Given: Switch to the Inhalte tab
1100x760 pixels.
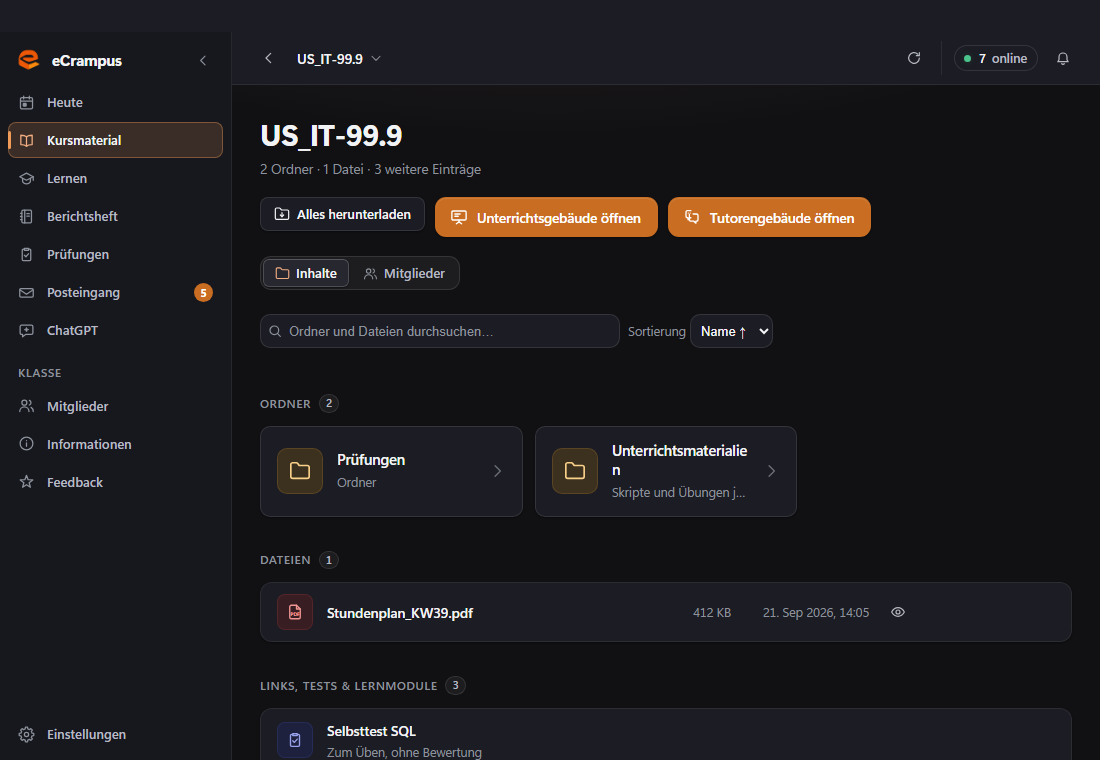Looking at the screenshot, I should [x=306, y=273].
